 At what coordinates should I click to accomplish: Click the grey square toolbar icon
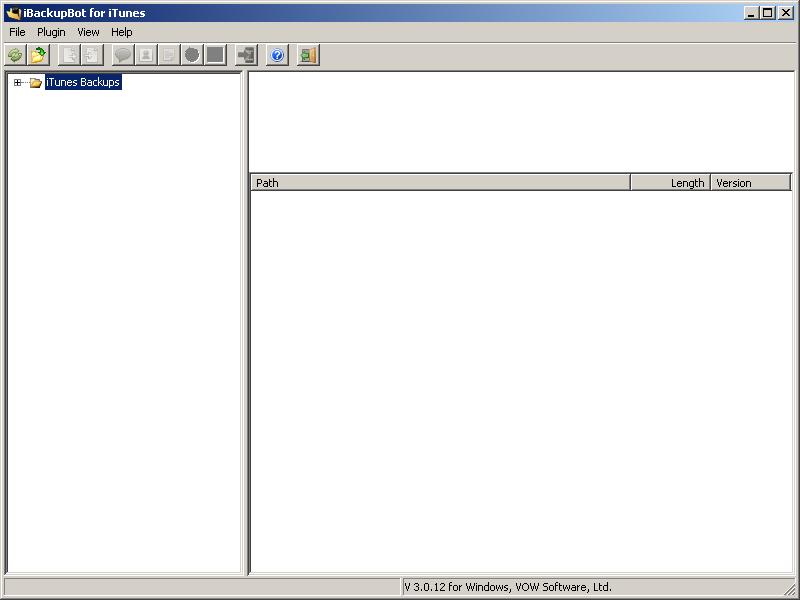tap(215, 55)
